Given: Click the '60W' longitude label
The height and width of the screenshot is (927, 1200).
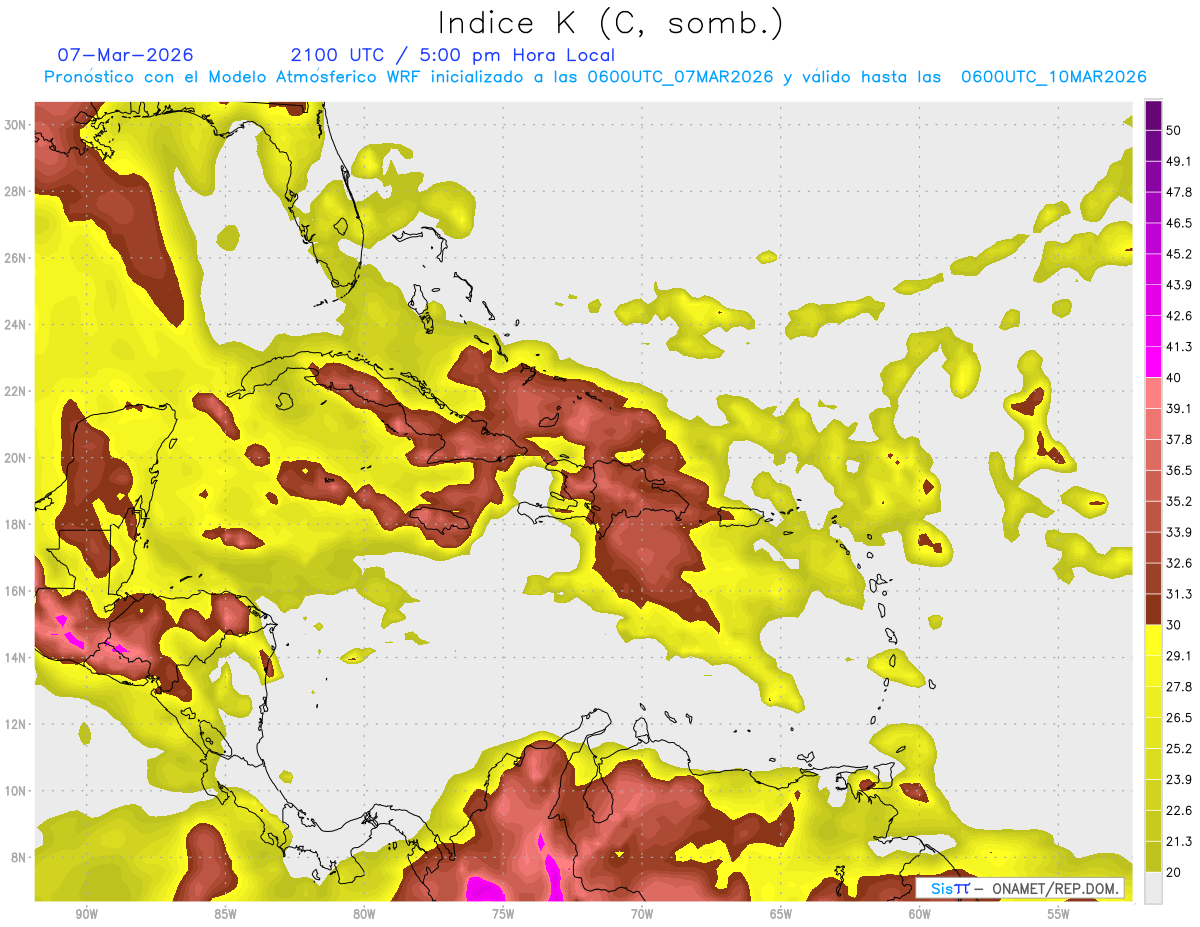Looking at the screenshot, I should click(x=920, y=914).
